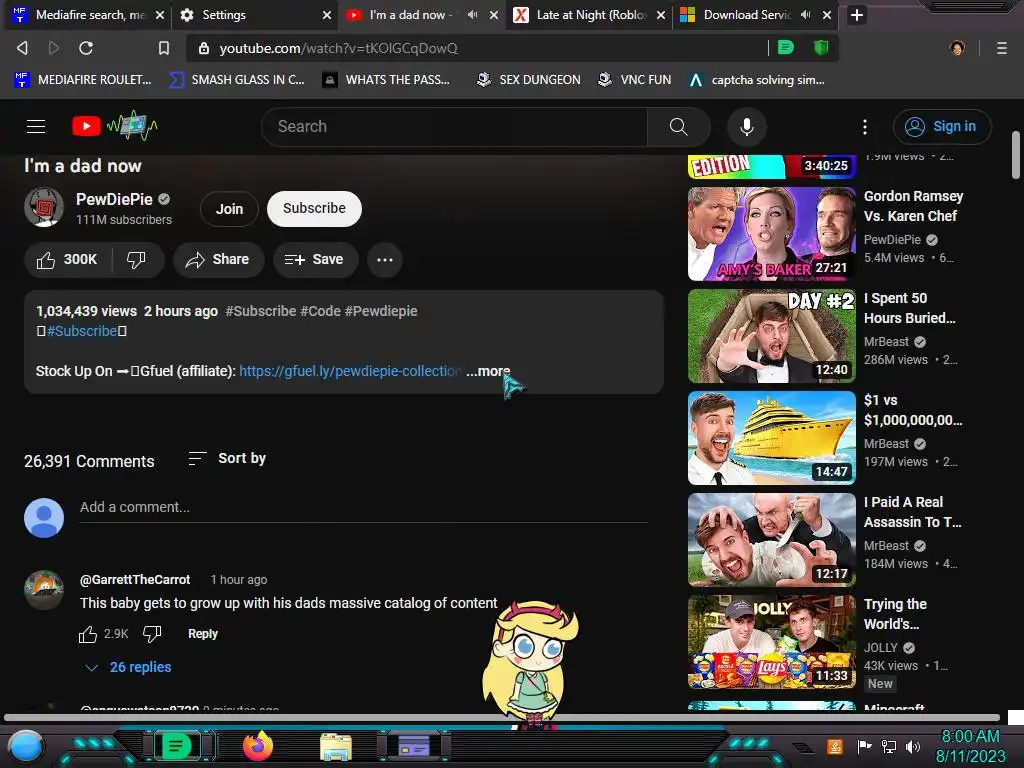Expand description with ...more
Viewport: 1024px width, 768px height.
point(488,371)
